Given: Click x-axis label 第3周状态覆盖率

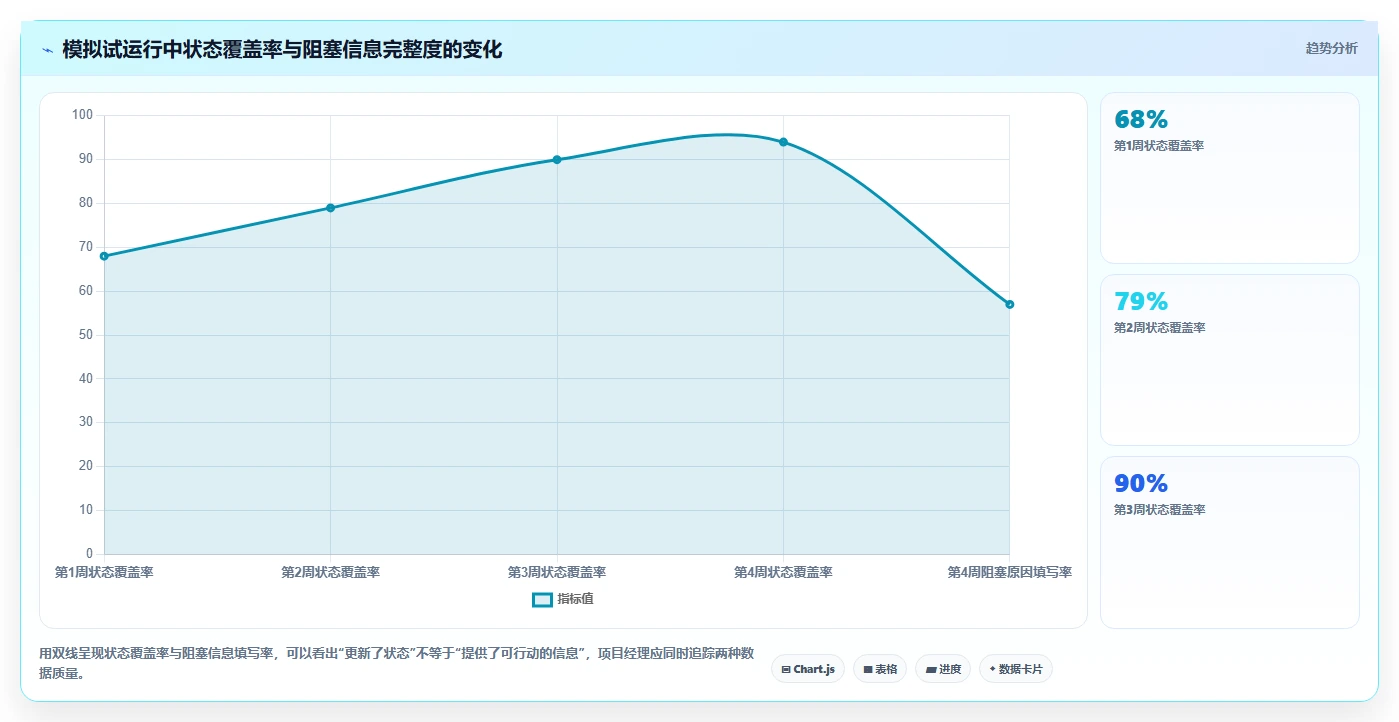Looking at the screenshot, I should (x=557, y=572).
